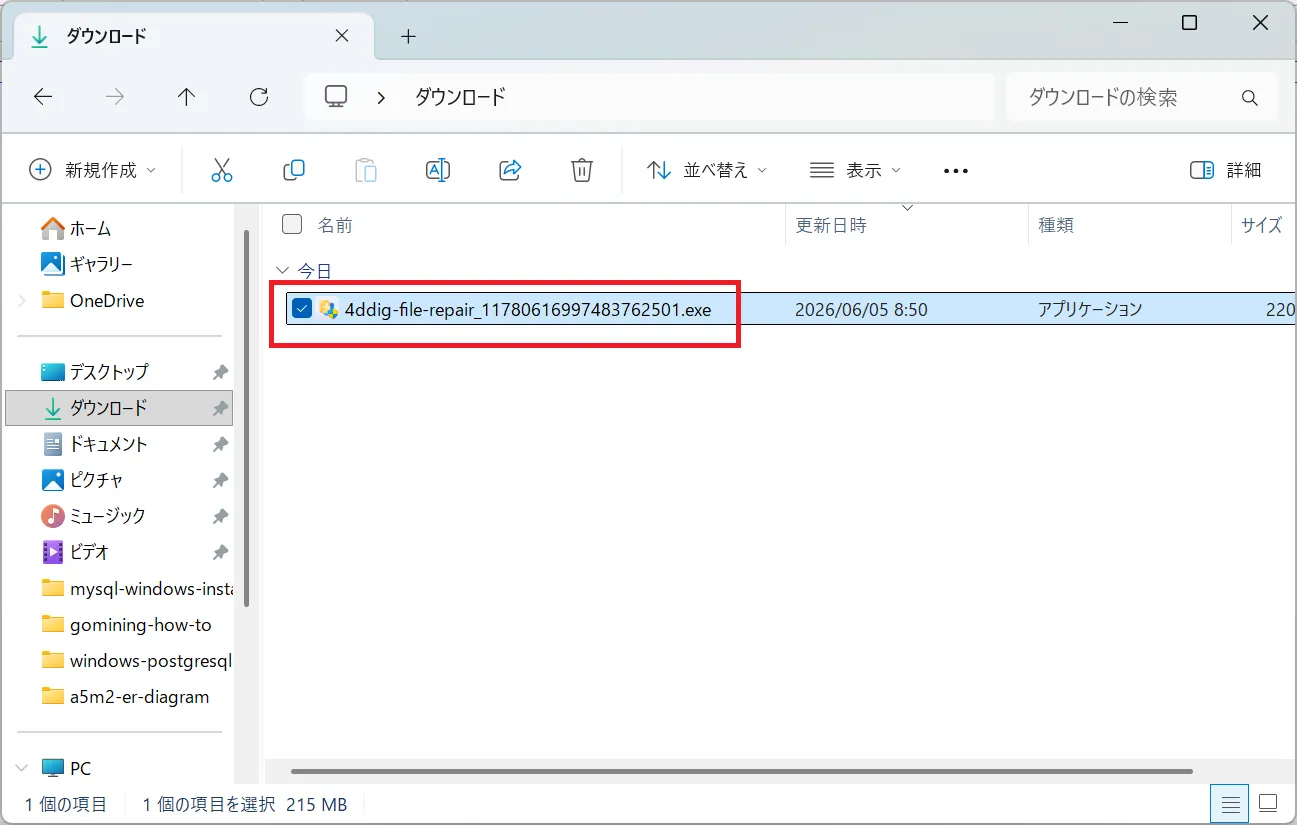Open ミュージック in the sidebar
The height and width of the screenshot is (825, 1297).
click(x=107, y=516)
